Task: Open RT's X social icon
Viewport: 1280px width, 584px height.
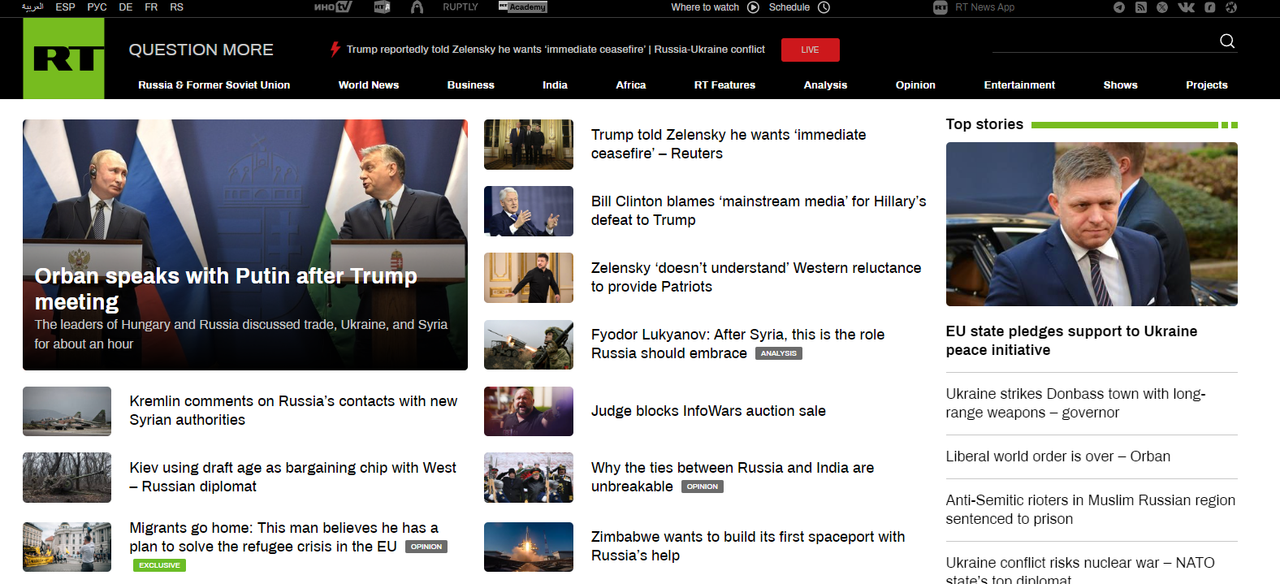Action: coord(1162,7)
